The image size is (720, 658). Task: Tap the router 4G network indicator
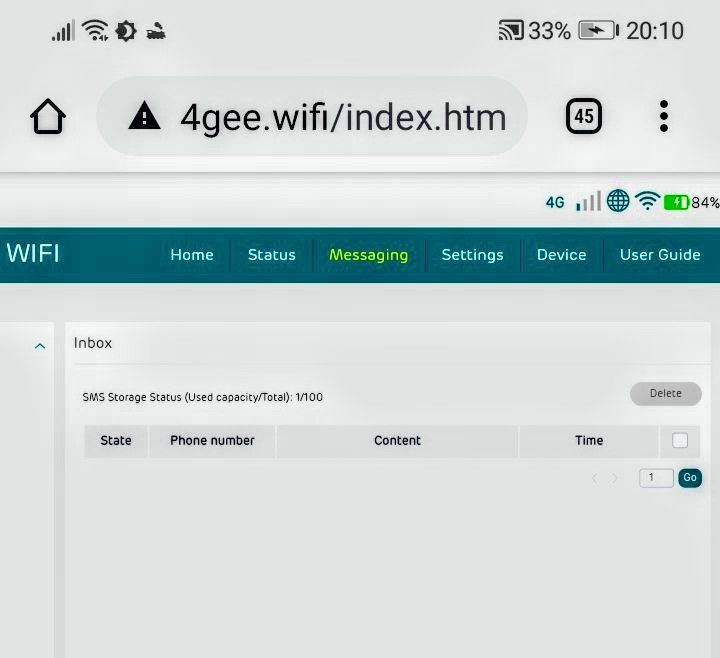555,202
